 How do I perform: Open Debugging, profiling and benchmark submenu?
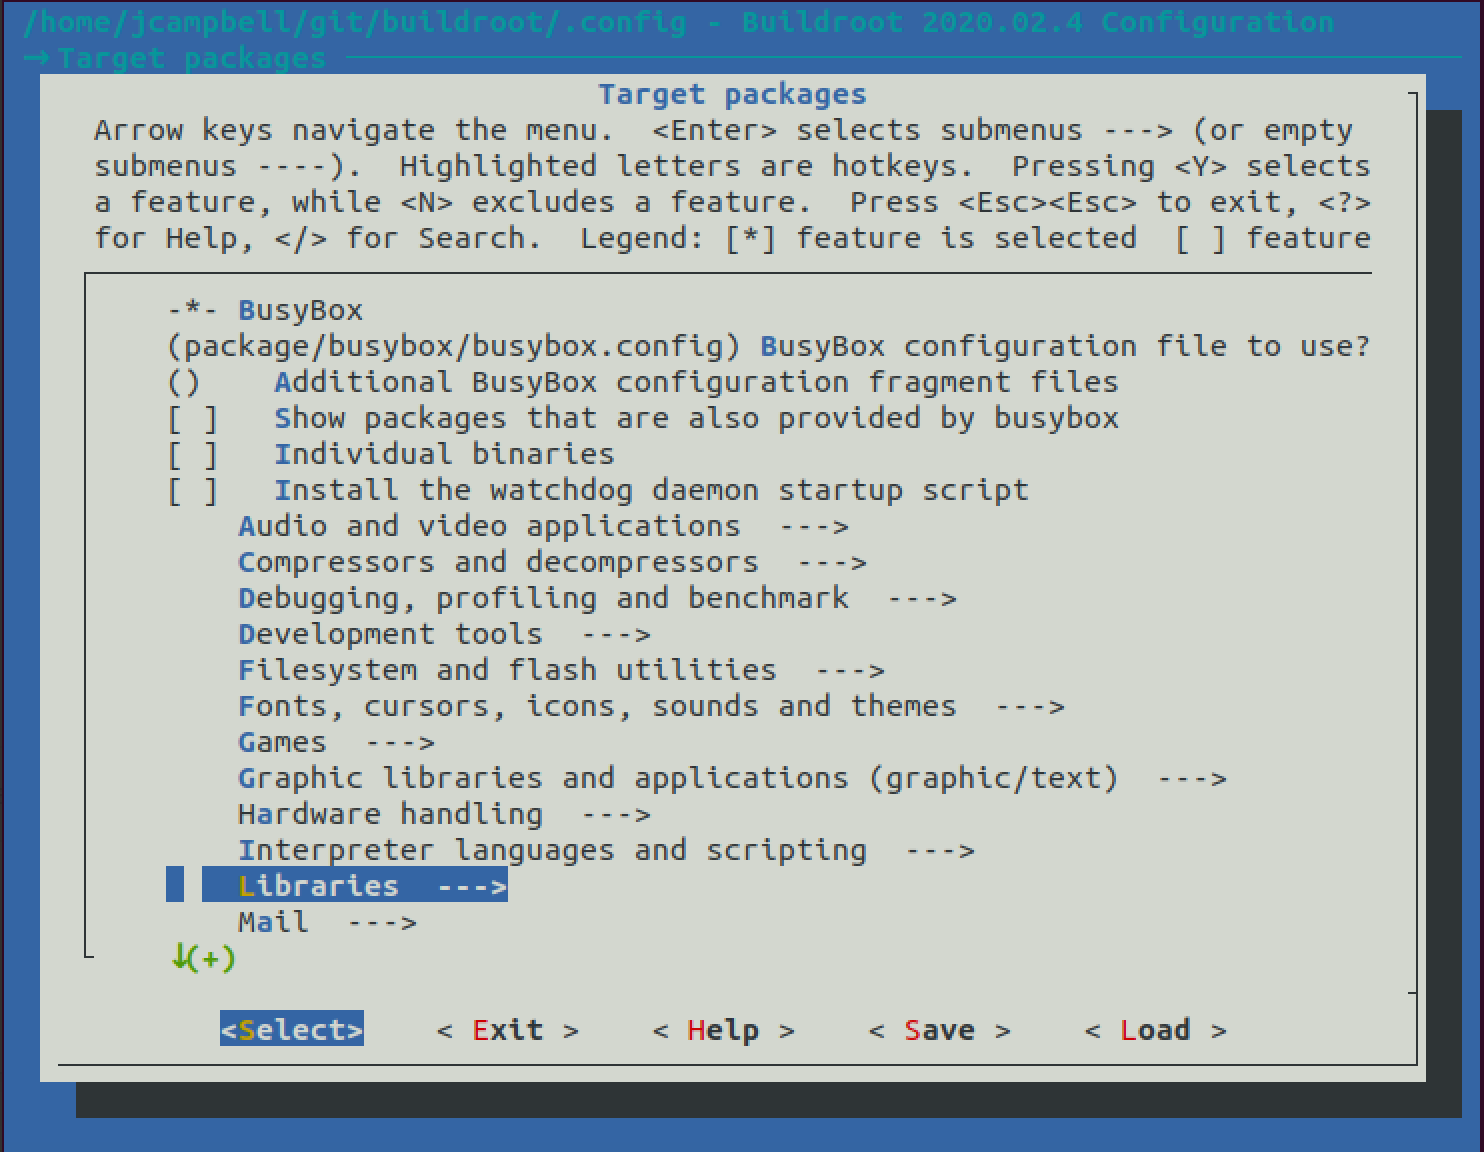point(597,598)
